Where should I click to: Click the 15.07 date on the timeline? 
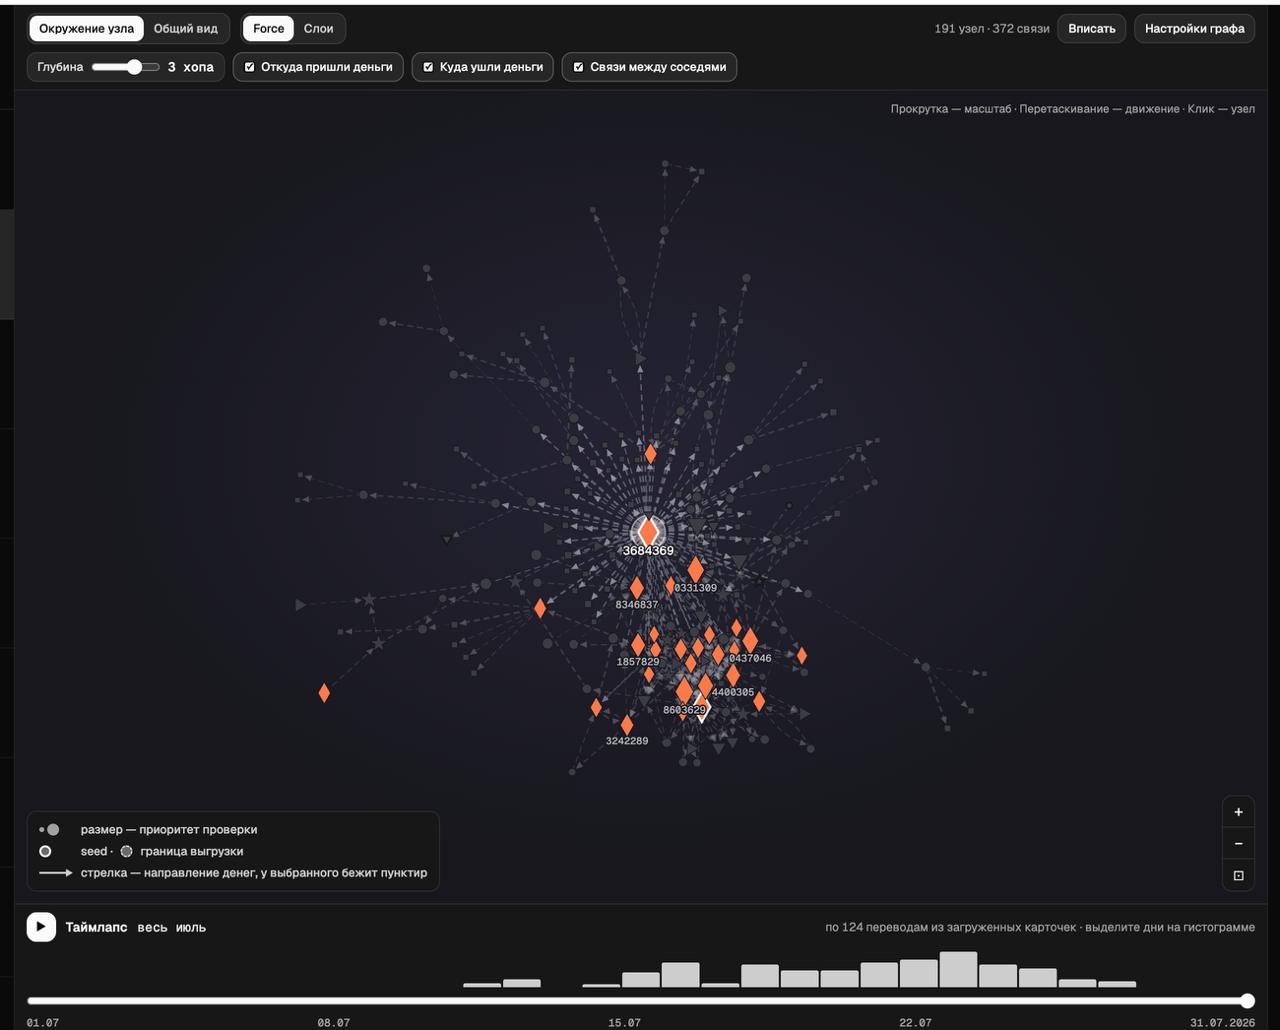click(x=624, y=1022)
